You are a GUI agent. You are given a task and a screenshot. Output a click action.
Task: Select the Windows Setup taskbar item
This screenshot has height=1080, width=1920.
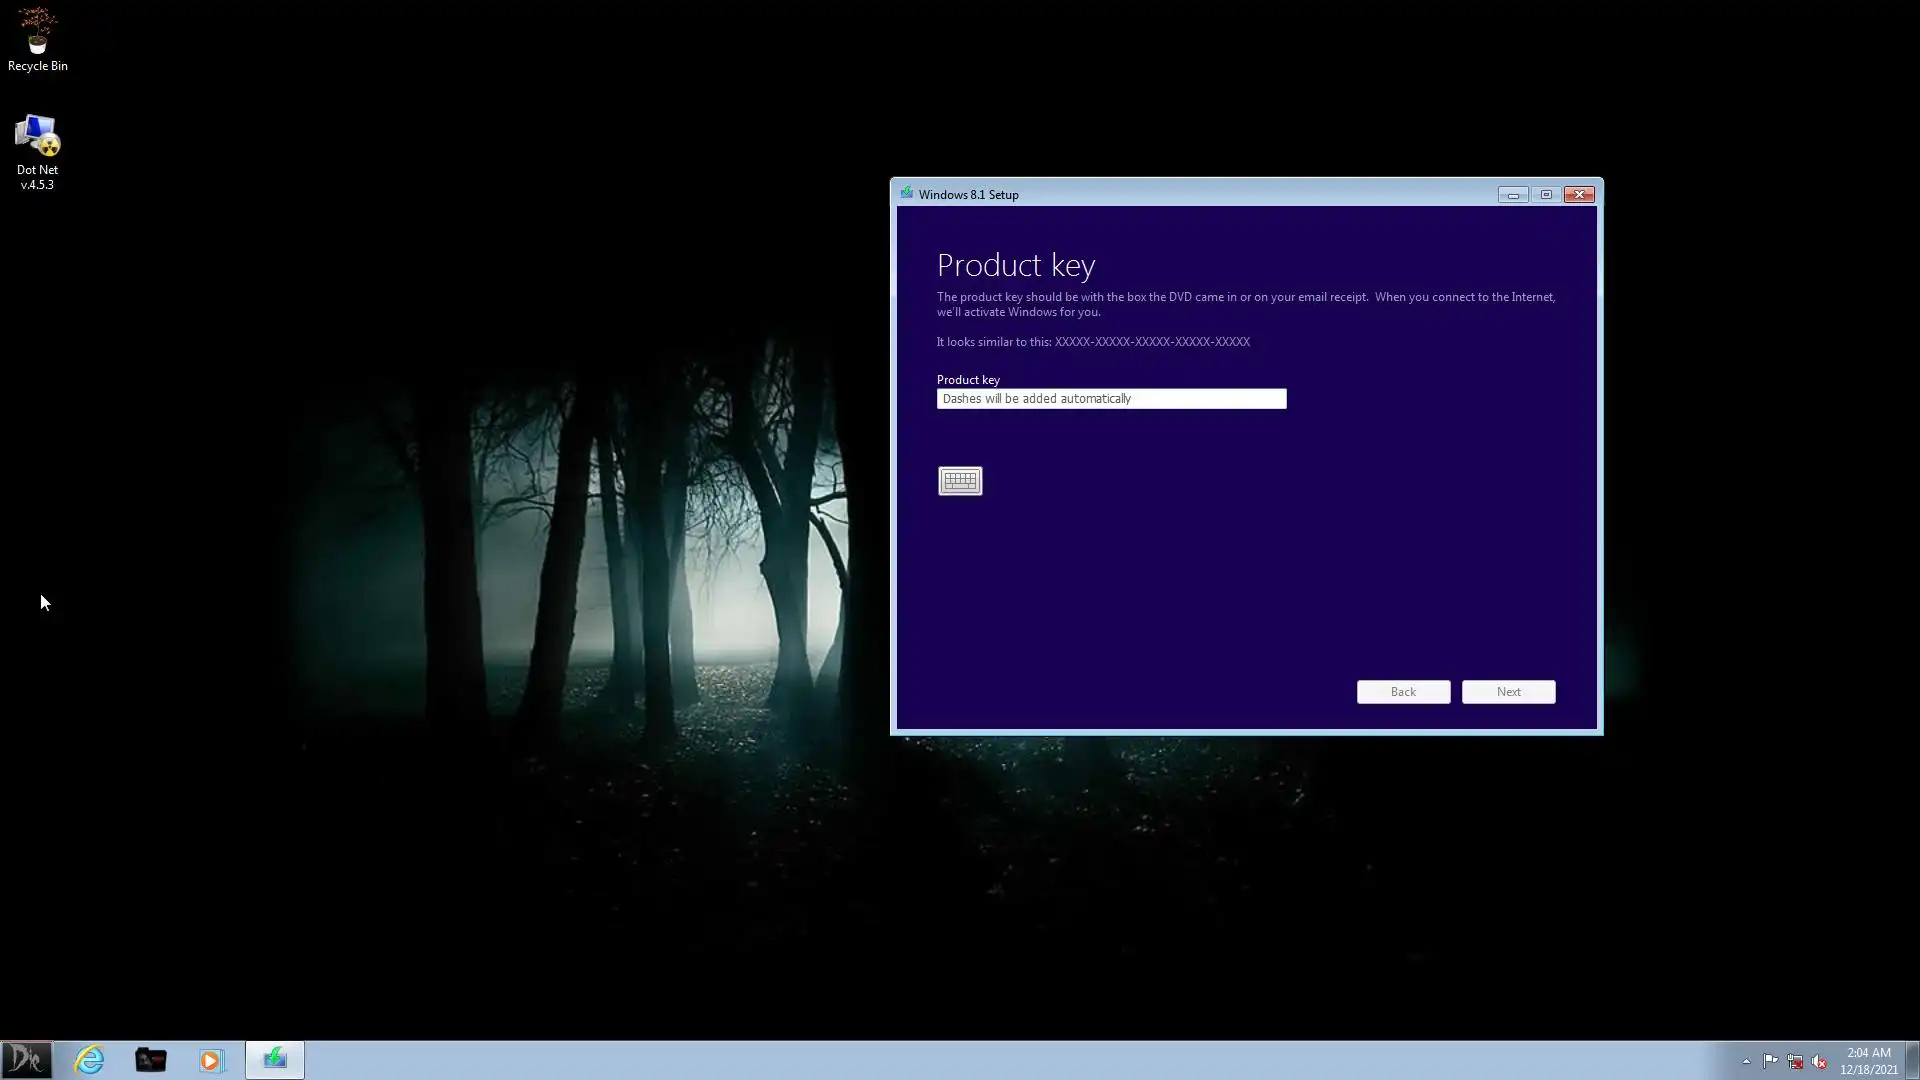[275, 1059]
